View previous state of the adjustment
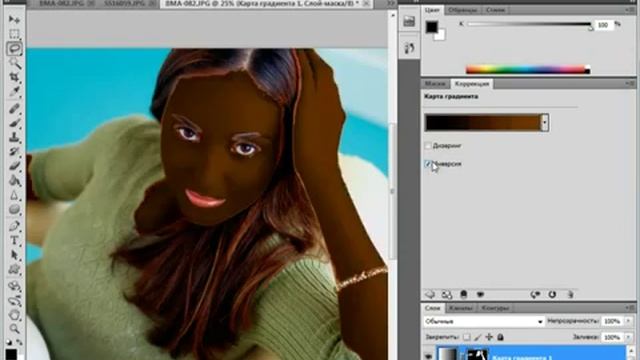Screen dimensions: 640x360 tap(535, 294)
